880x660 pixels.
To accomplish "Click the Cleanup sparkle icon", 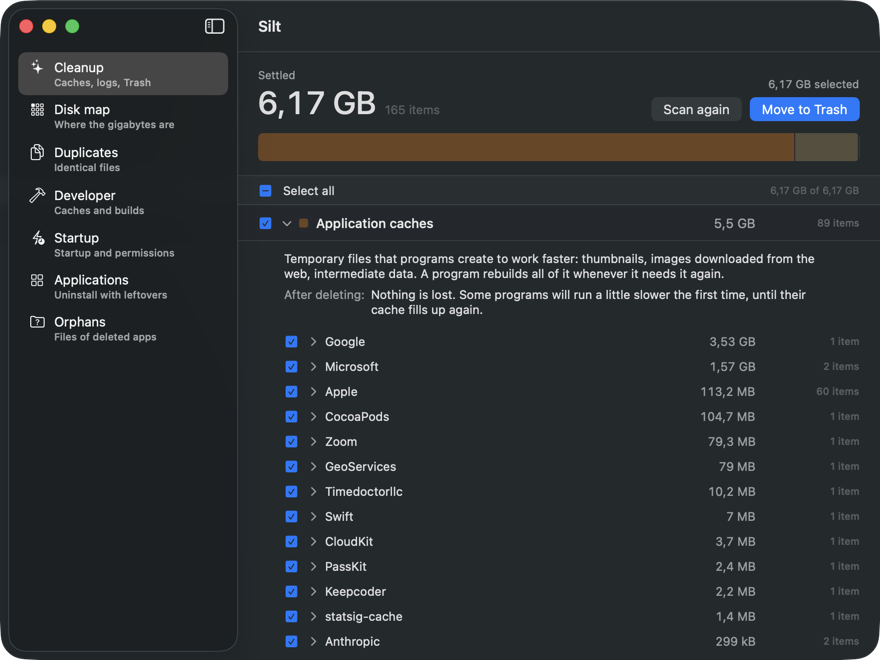I will pyautogui.click(x=37, y=67).
